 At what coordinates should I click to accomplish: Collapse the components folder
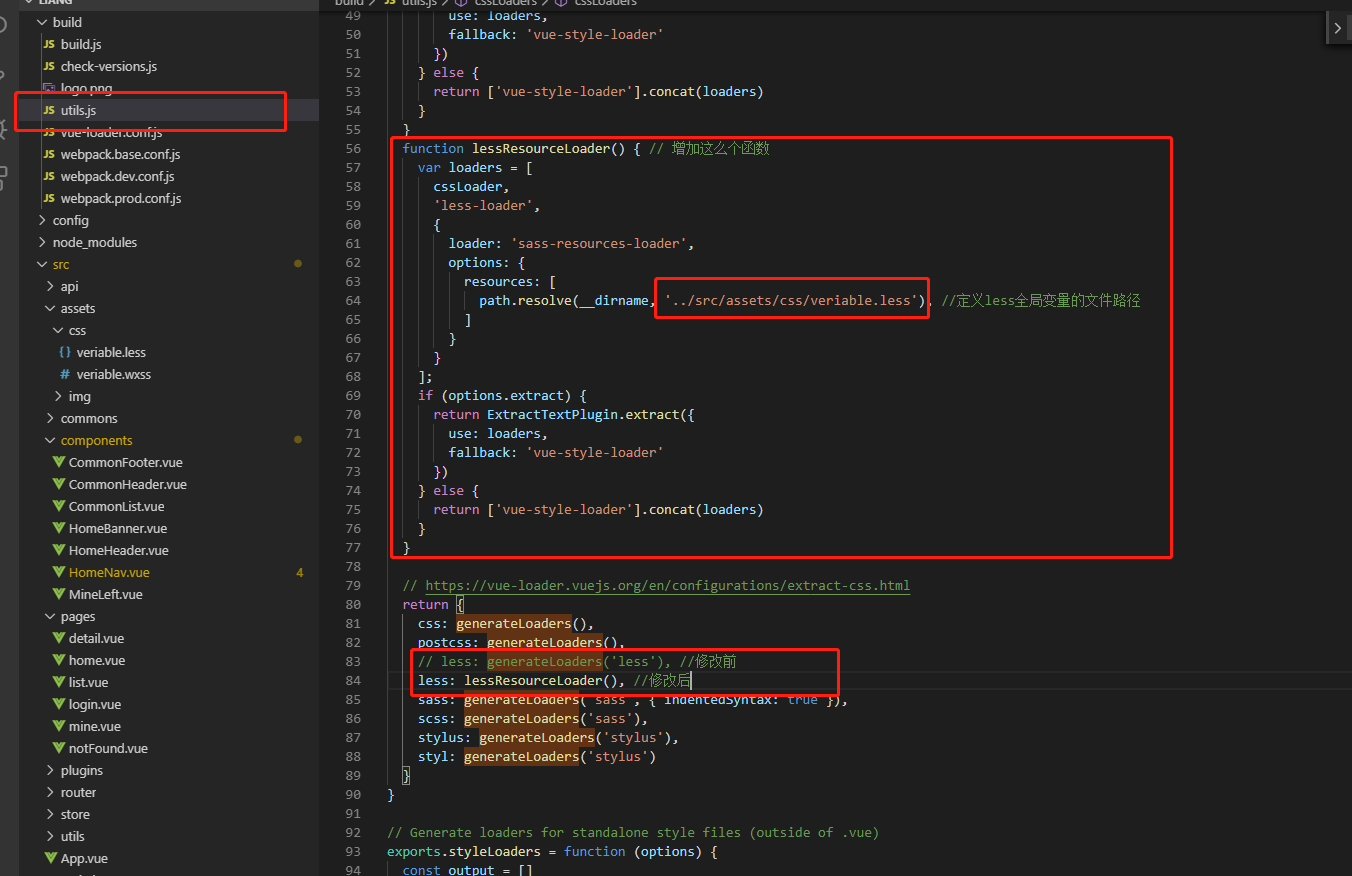pyautogui.click(x=50, y=440)
